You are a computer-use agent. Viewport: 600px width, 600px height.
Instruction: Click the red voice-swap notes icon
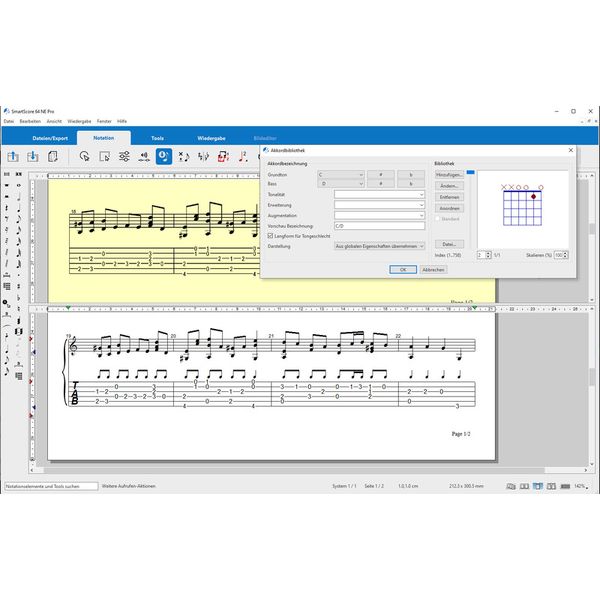tap(223, 156)
